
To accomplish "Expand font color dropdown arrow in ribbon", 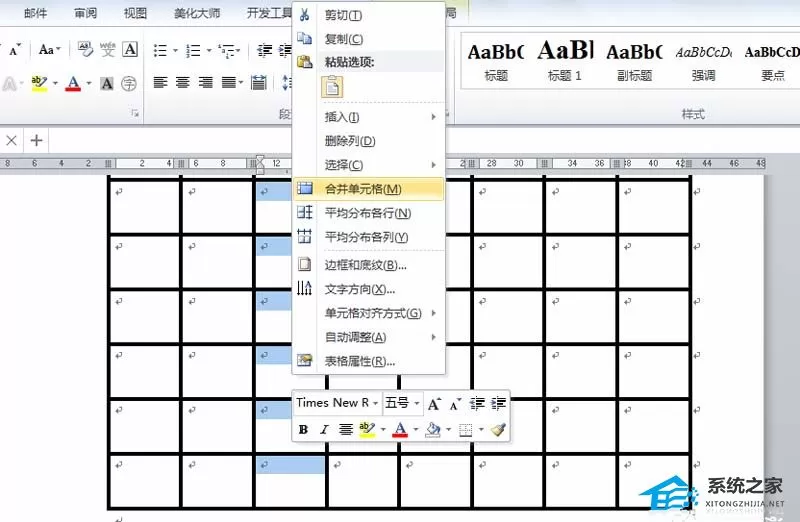I will (89, 83).
